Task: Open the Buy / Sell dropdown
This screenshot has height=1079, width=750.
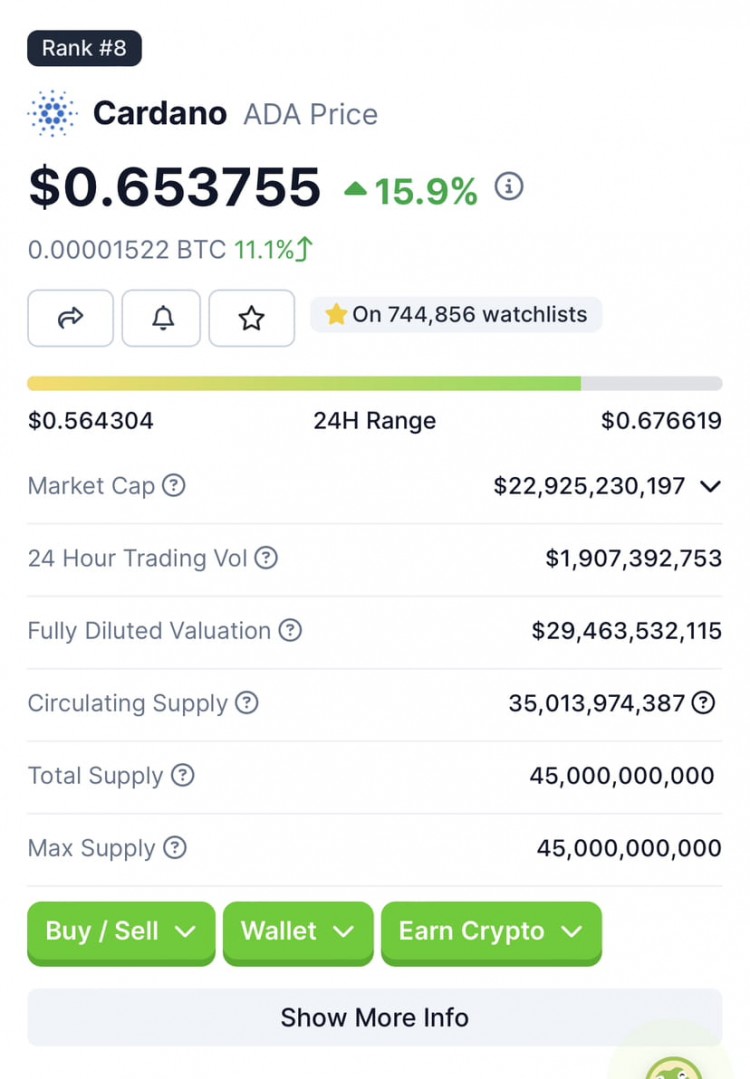Action: pos(121,931)
